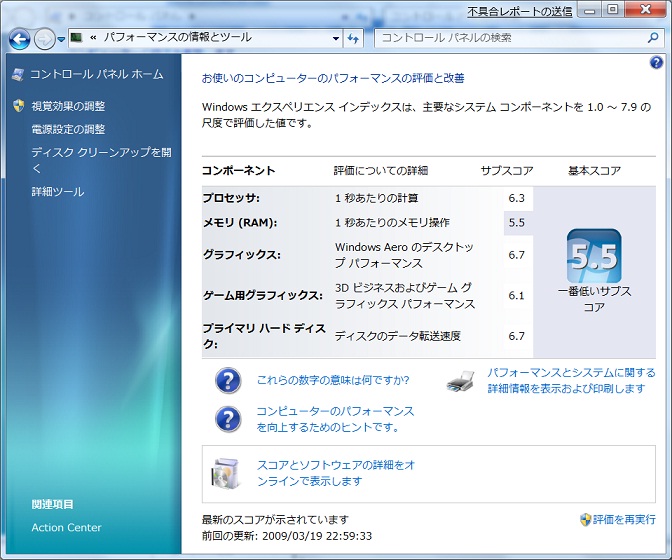Open the recent pages dropdown arrow
Viewport: 672px width, 560px height.
pyautogui.click(x=62, y=39)
